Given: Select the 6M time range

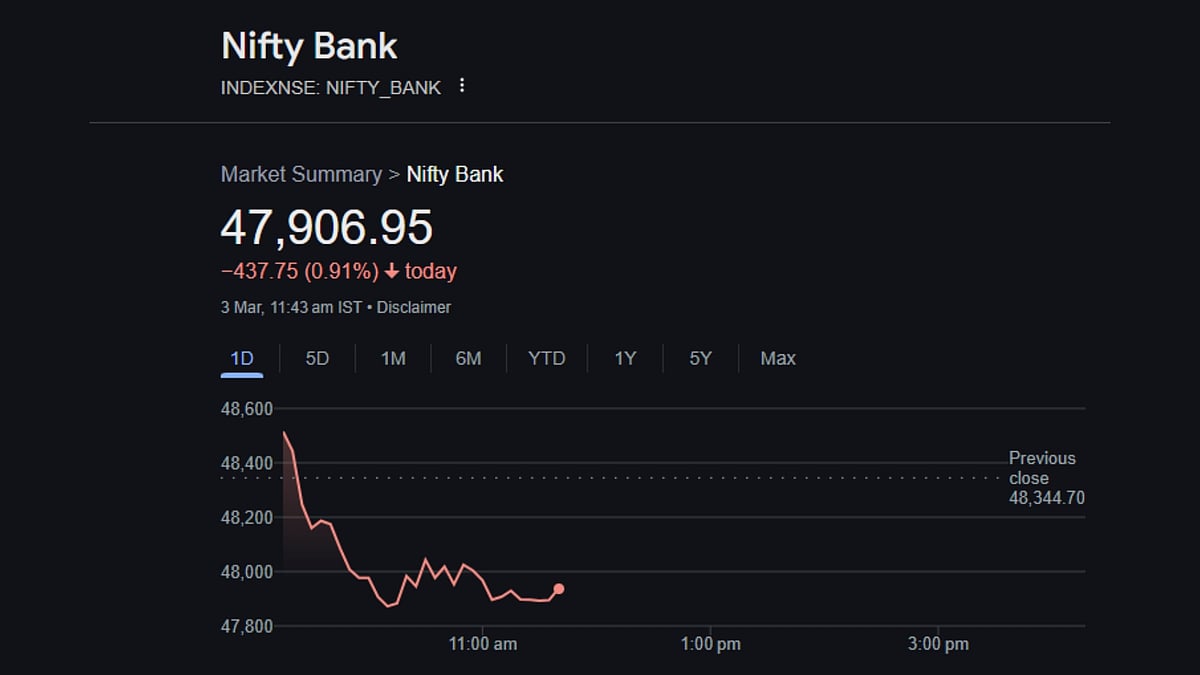Looking at the screenshot, I should (x=468, y=358).
